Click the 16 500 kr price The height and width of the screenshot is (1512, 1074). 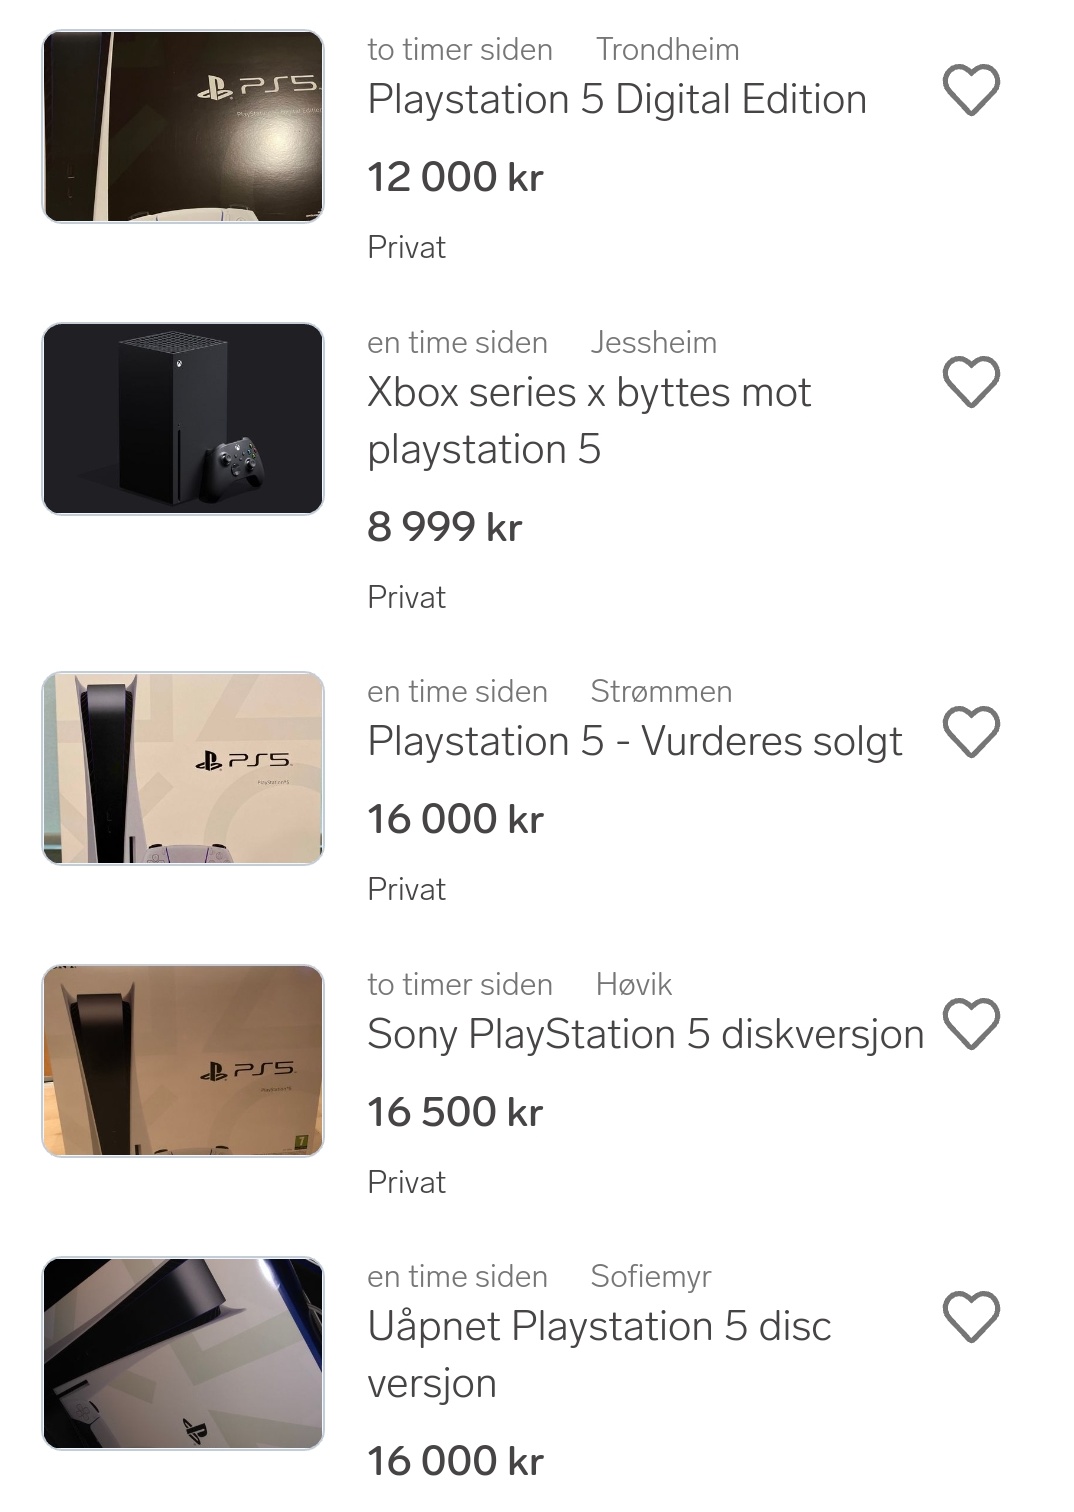tap(455, 1113)
